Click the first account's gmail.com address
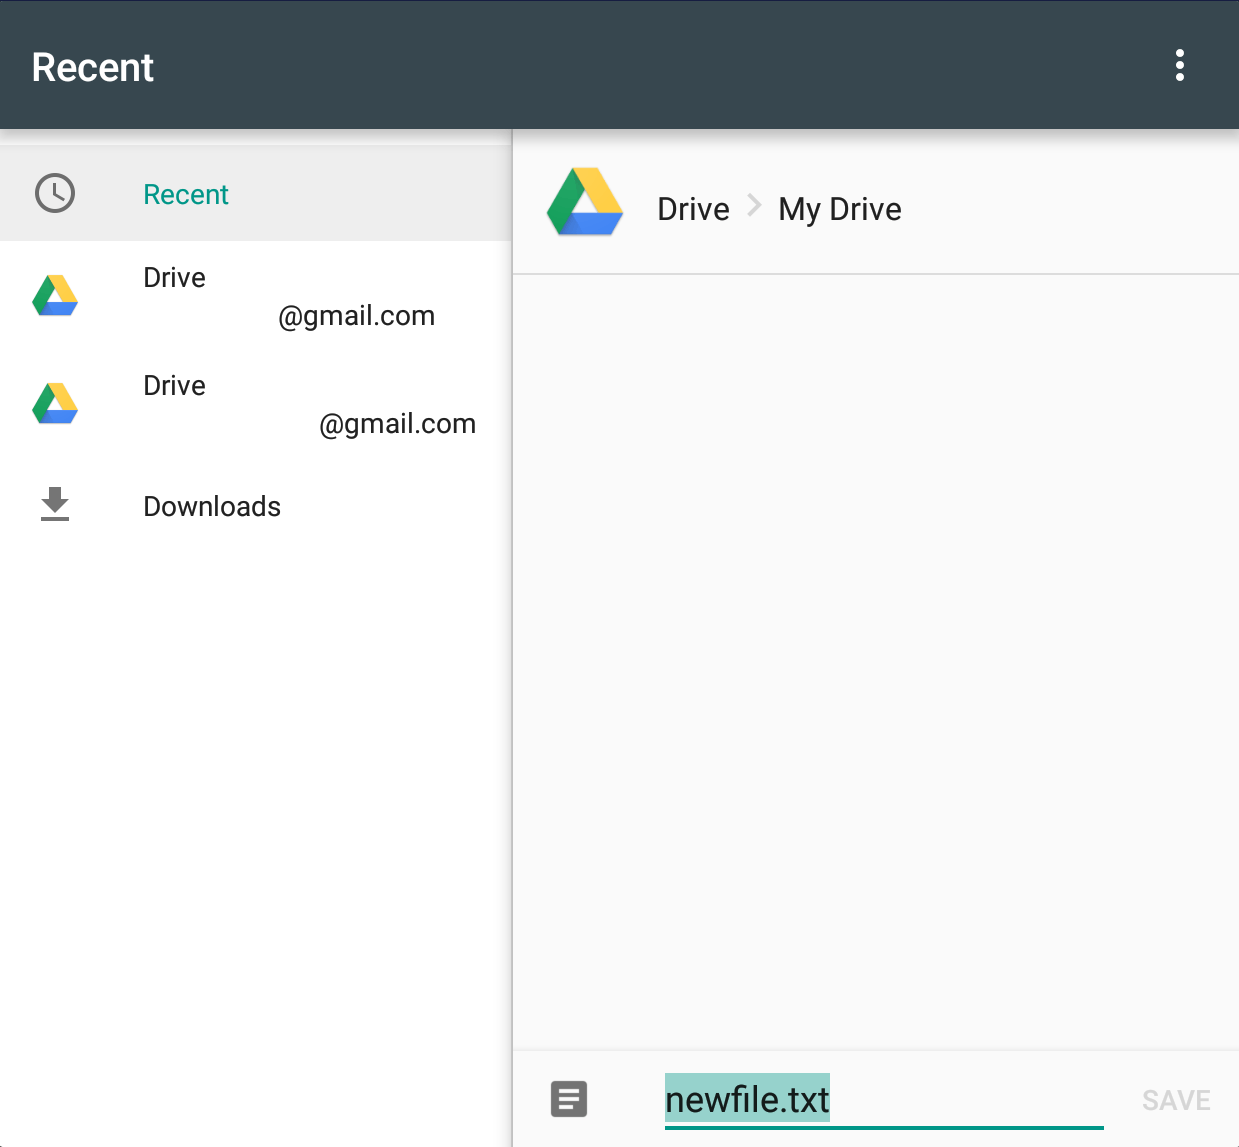Image resolution: width=1239 pixels, height=1147 pixels. pos(356,316)
